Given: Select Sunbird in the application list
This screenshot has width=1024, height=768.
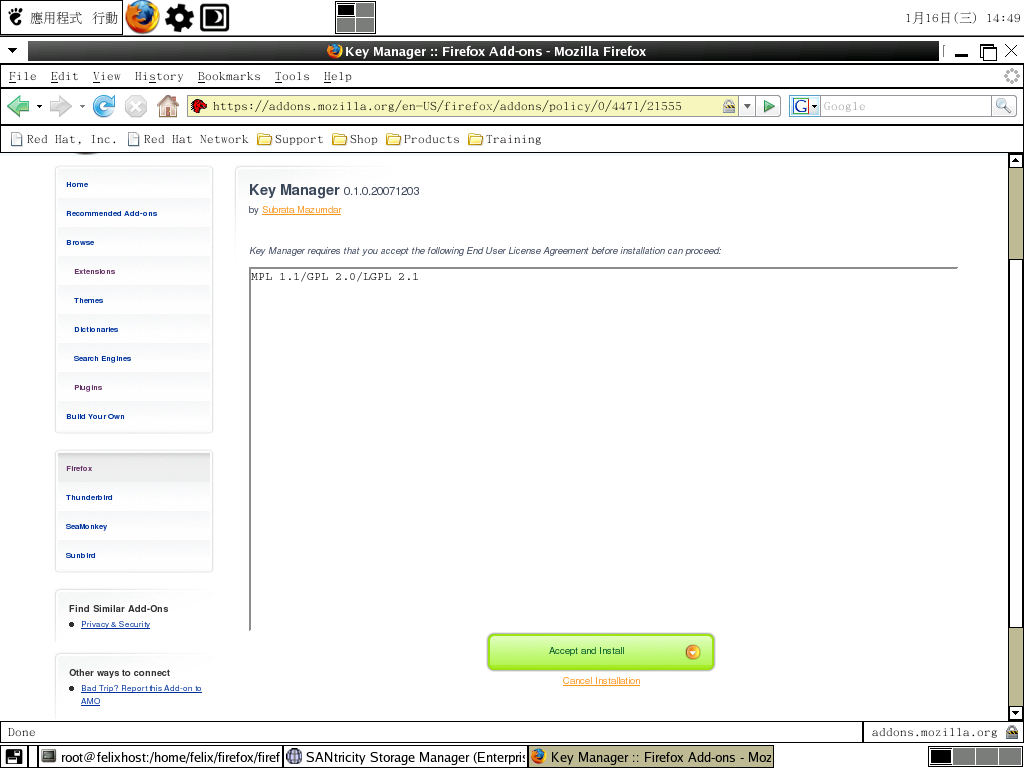Looking at the screenshot, I should click(x=80, y=556).
